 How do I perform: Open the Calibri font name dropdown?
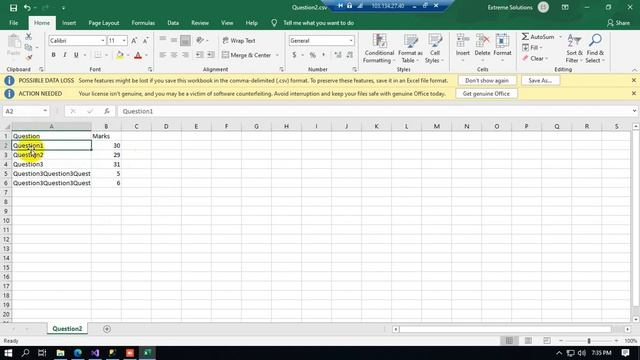(103, 41)
